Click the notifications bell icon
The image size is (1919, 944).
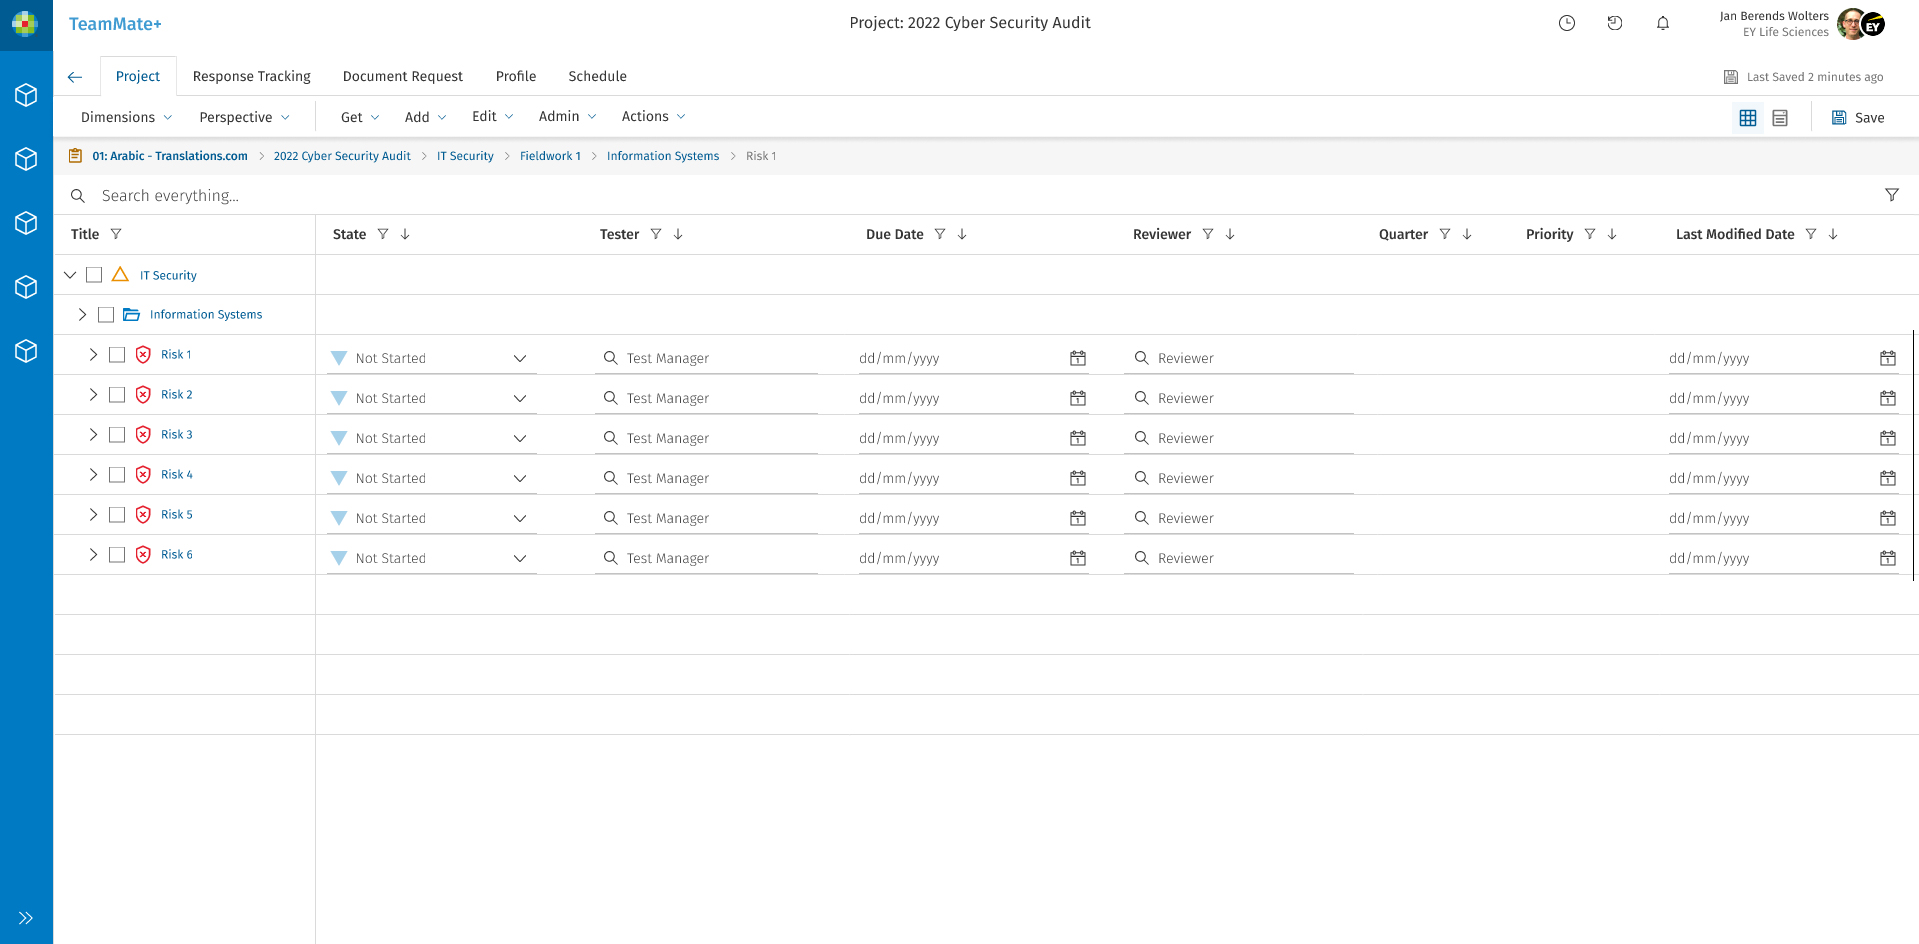(1662, 23)
